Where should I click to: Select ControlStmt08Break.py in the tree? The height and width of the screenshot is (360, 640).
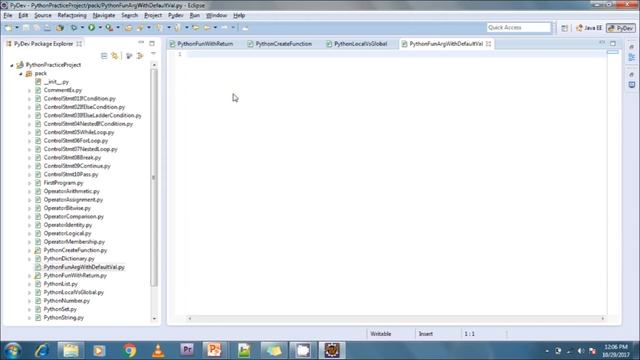click(x=72, y=158)
